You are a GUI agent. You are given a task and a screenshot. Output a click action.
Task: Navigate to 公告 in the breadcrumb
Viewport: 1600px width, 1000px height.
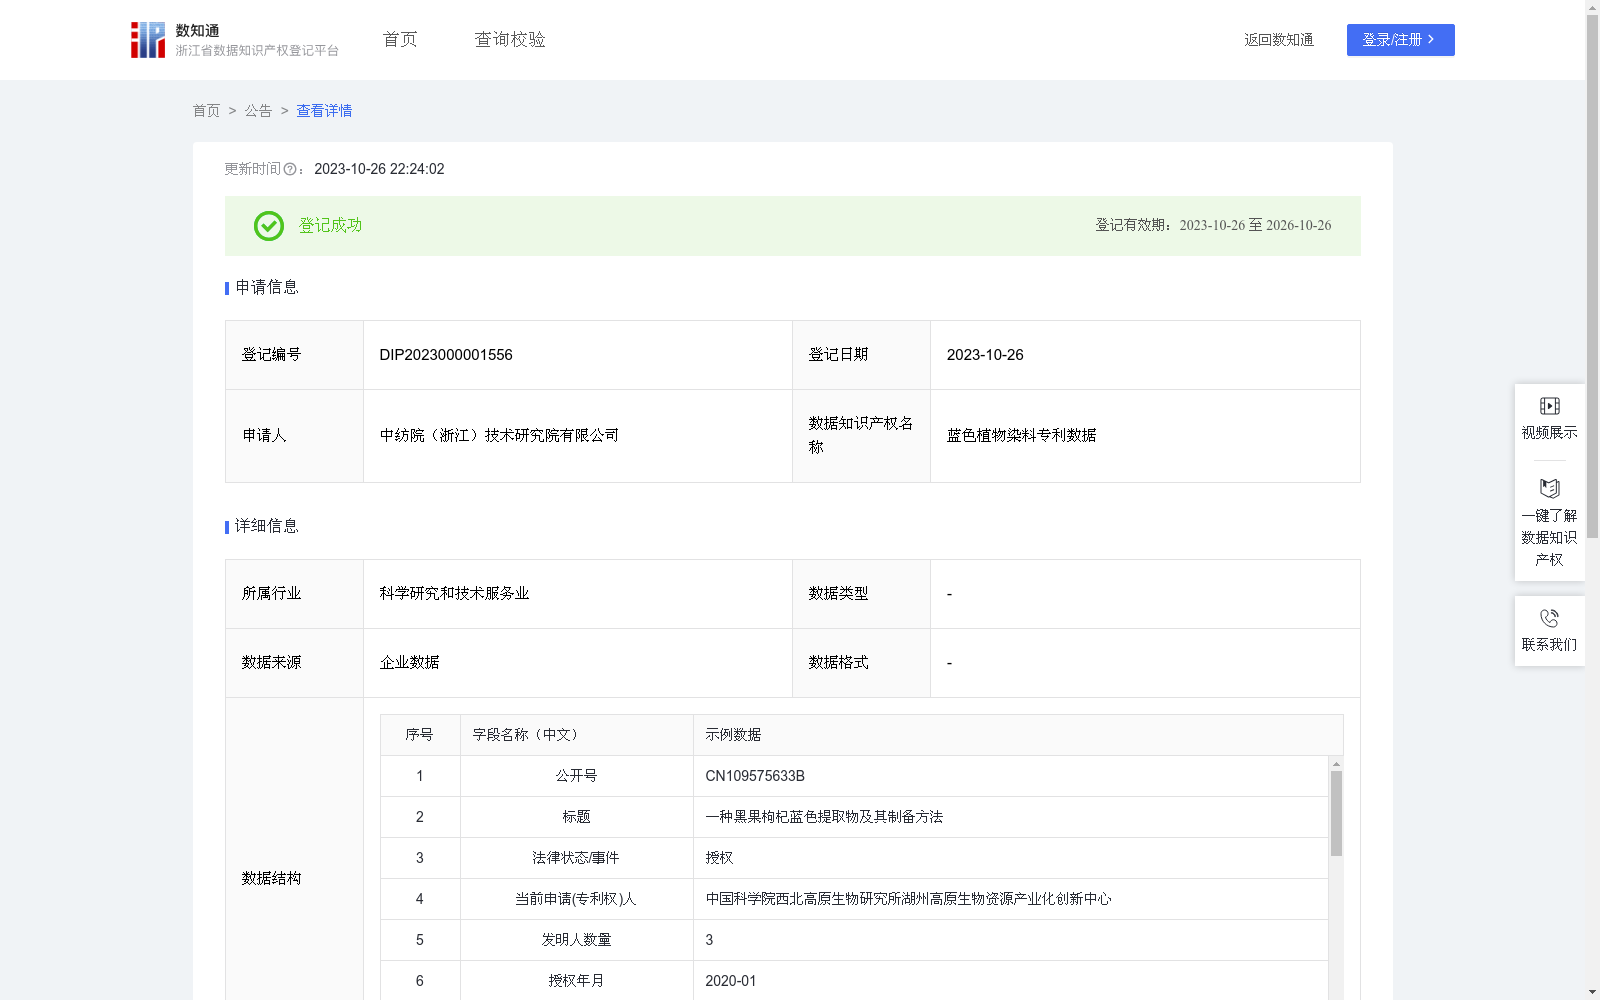pos(258,111)
